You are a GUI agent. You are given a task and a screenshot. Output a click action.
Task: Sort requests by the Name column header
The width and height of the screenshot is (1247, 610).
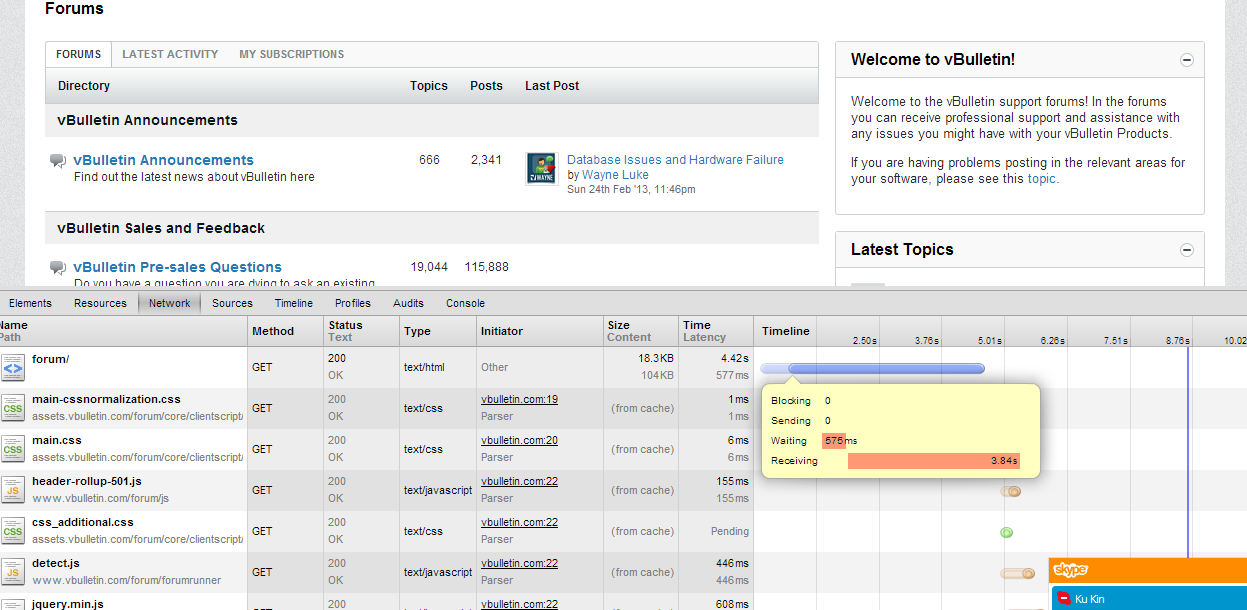123,331
